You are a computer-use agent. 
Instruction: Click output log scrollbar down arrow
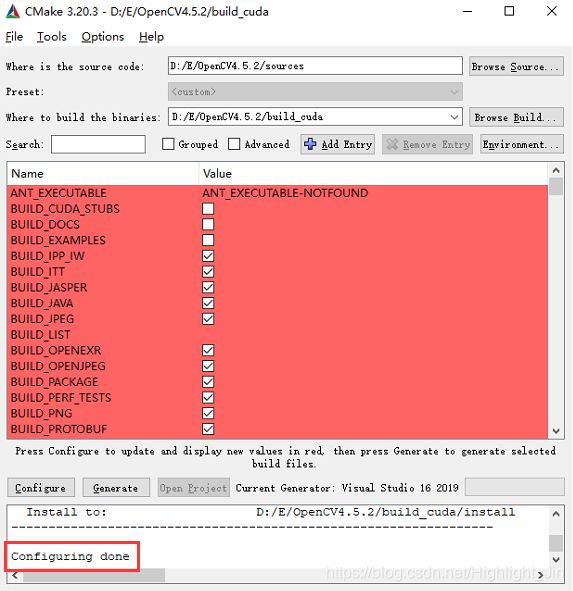556,559
